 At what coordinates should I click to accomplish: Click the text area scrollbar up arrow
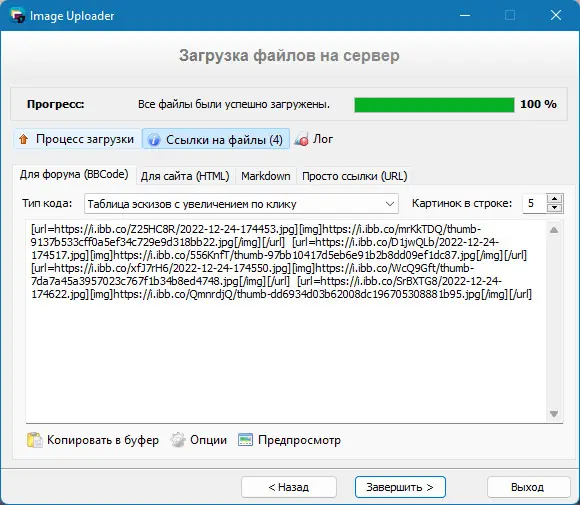click(554, 230)
